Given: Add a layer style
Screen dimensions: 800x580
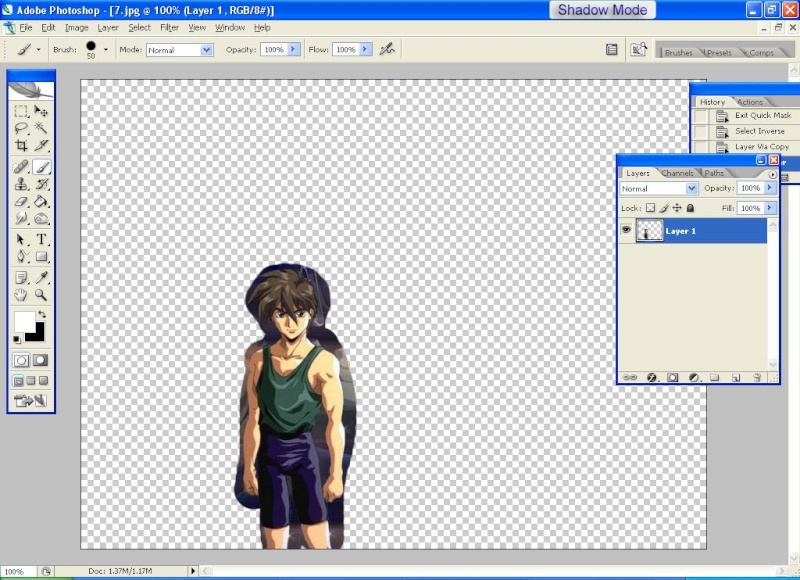Looking at the screenshot, I should pyautogui.click(x=652, y=377).
